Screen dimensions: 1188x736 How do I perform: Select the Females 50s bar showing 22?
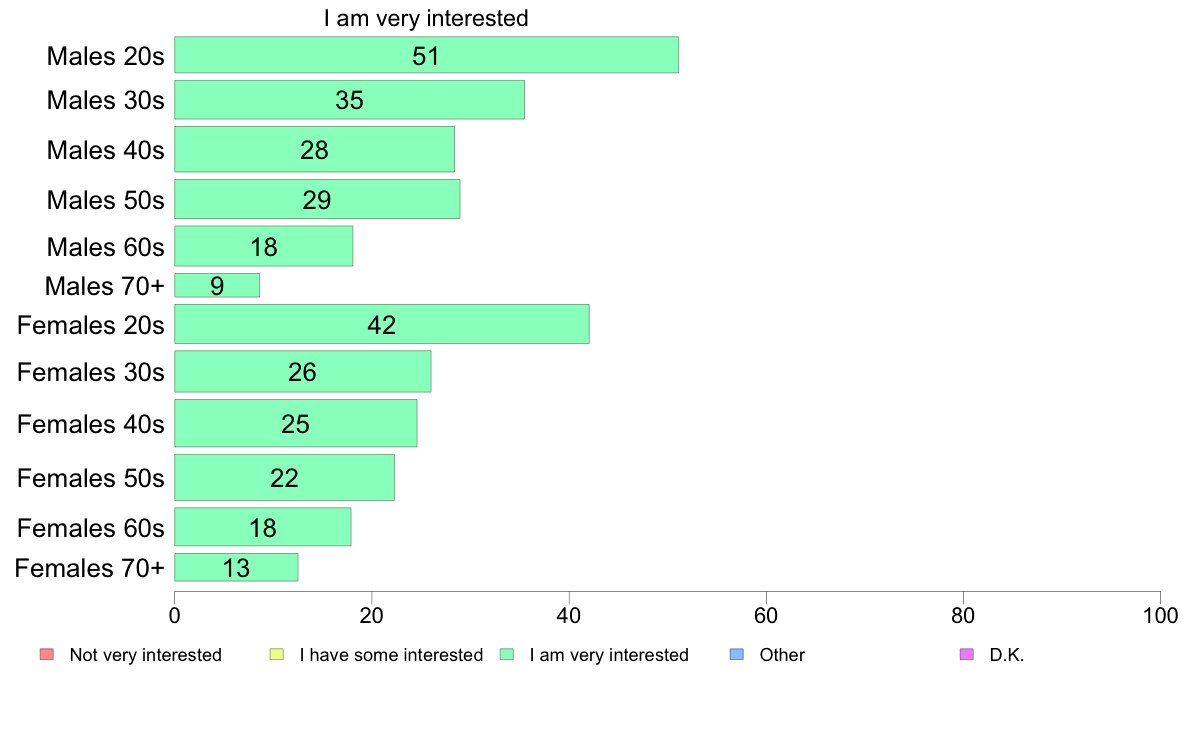tap(284, 478)
